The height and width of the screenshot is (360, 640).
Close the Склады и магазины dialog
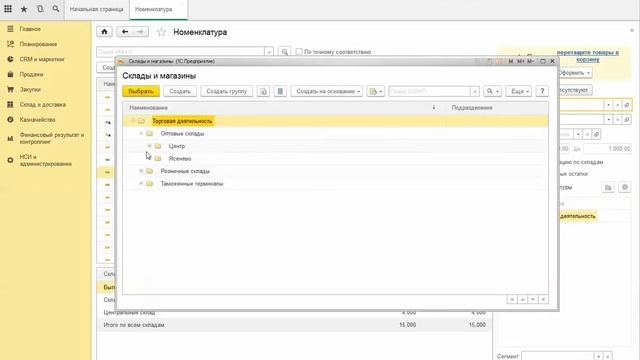point(552,61)
